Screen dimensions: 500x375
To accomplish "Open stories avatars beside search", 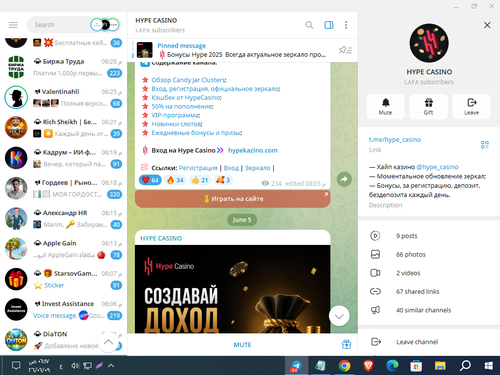I will [105, 25].
